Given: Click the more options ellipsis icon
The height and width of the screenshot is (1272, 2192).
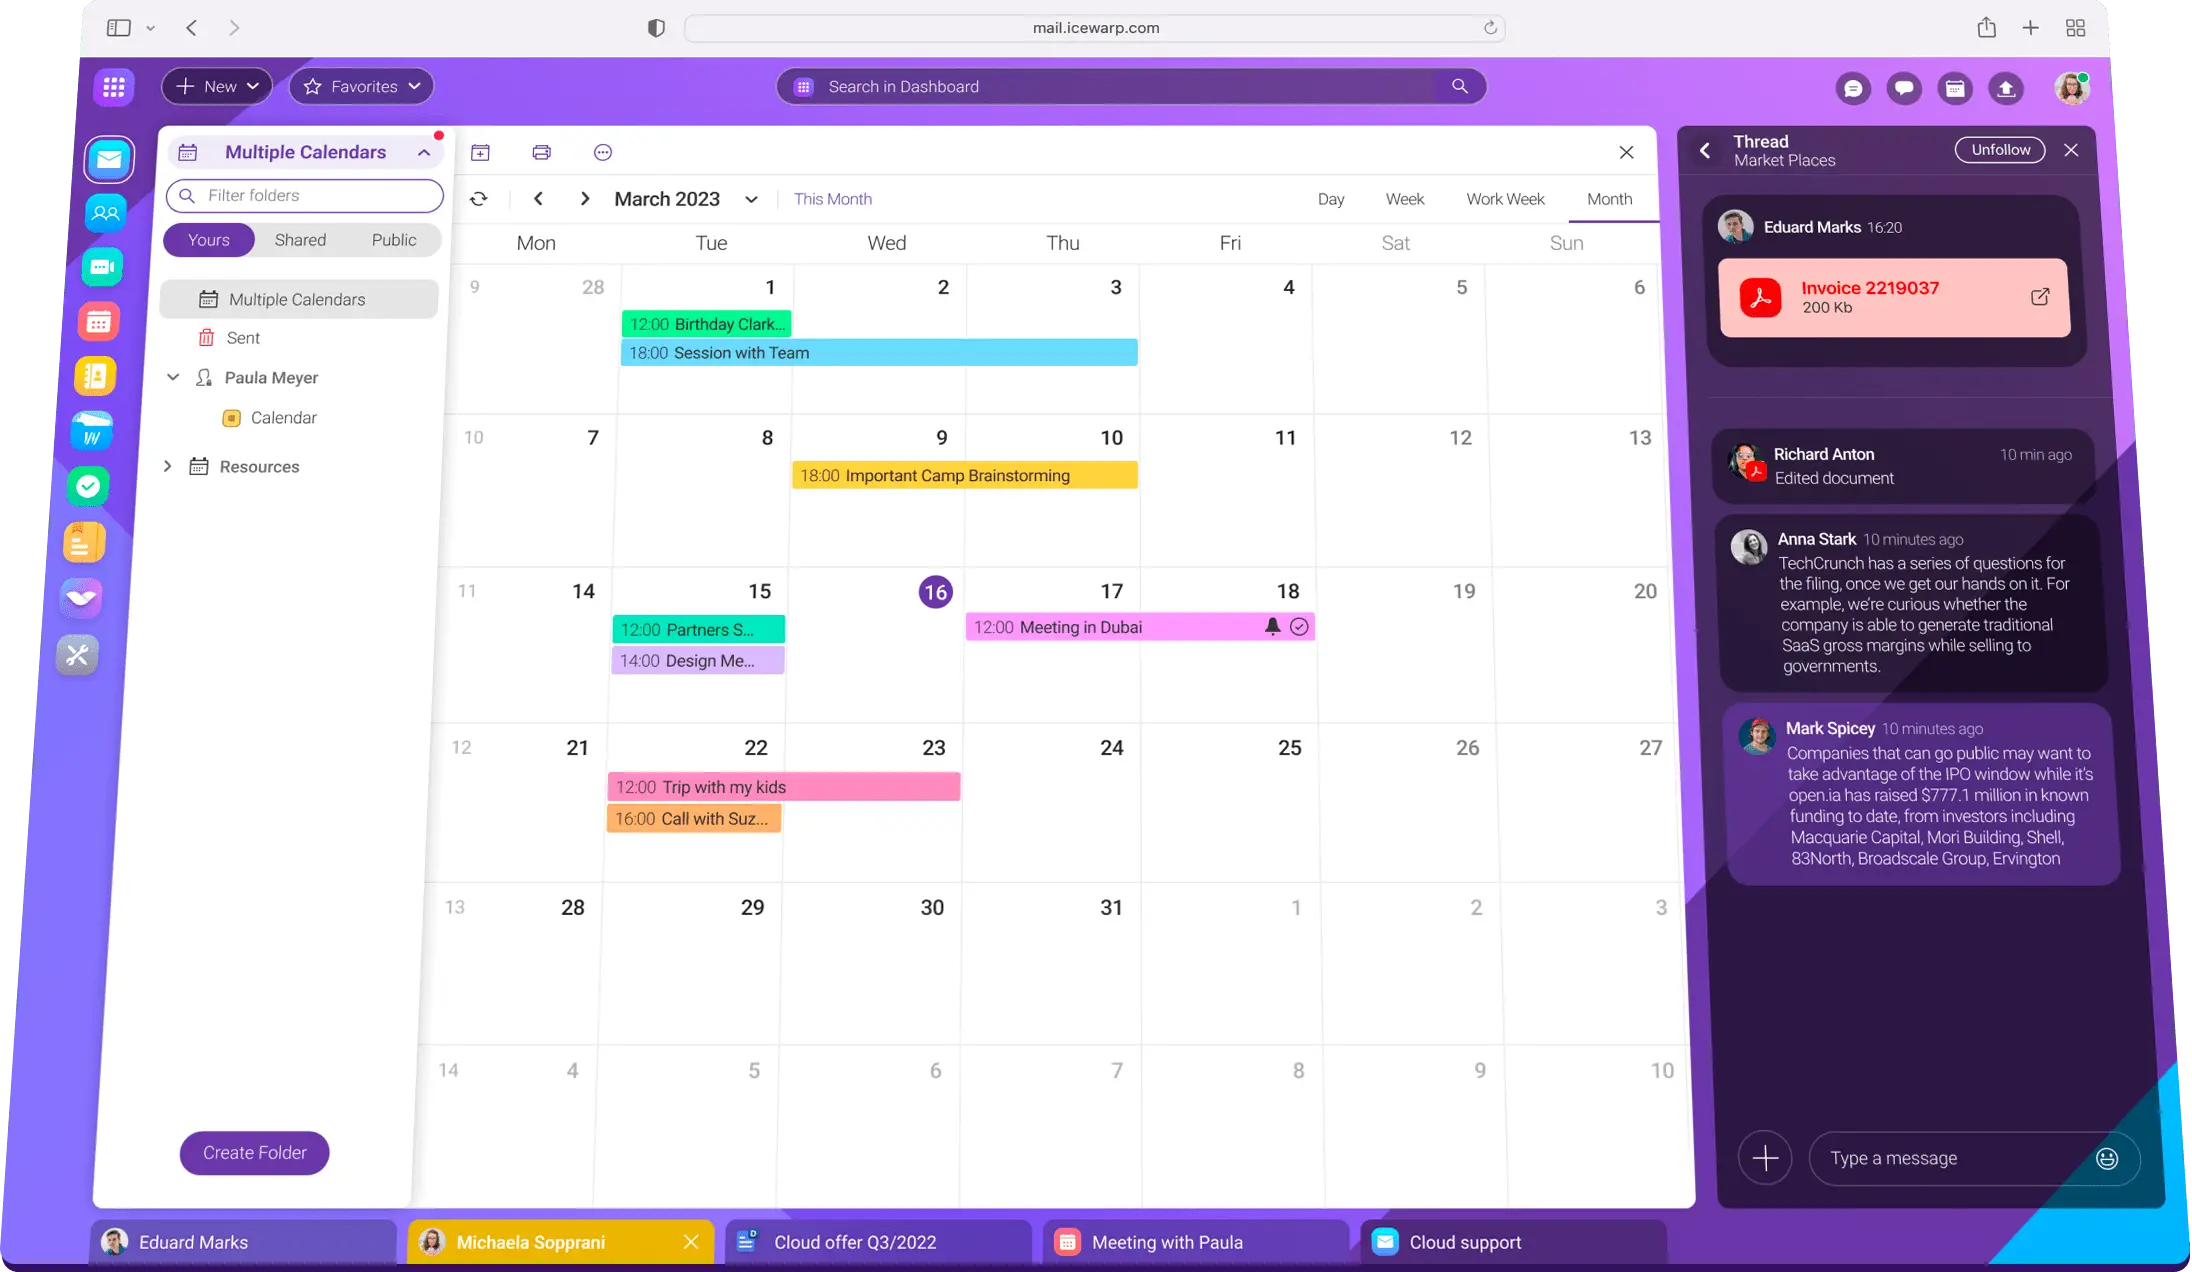Looking at the screenshot, I should tap(602, 152).
